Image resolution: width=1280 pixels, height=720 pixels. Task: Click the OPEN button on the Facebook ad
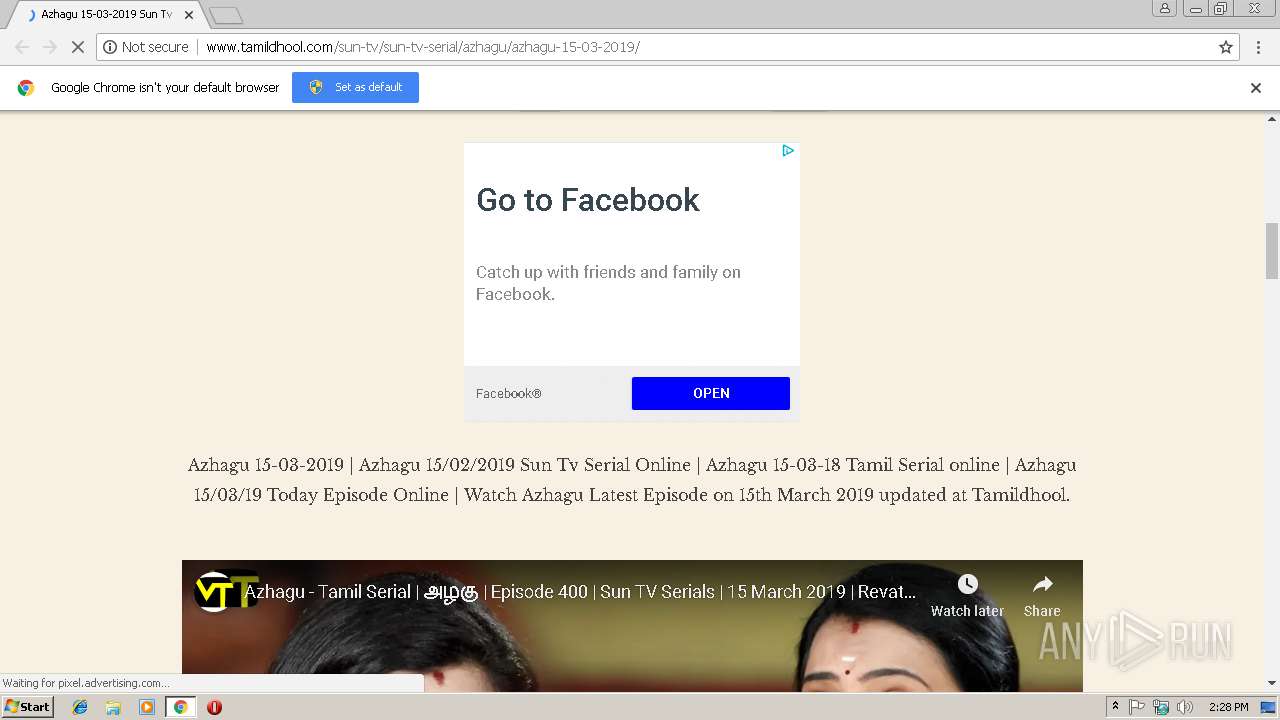(711, 393)
